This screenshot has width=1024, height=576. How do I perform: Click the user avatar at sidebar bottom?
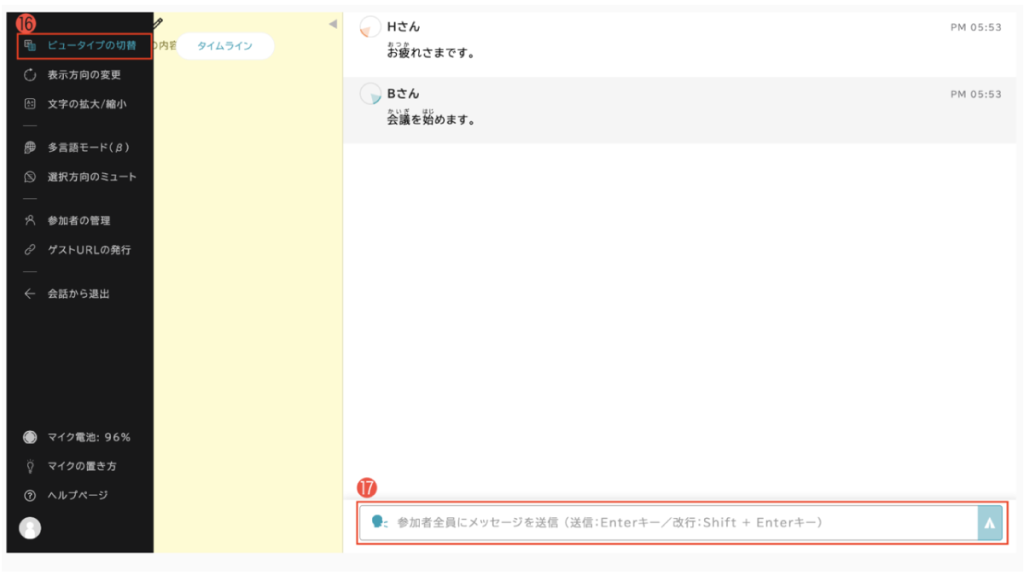(x=30, y=528)
